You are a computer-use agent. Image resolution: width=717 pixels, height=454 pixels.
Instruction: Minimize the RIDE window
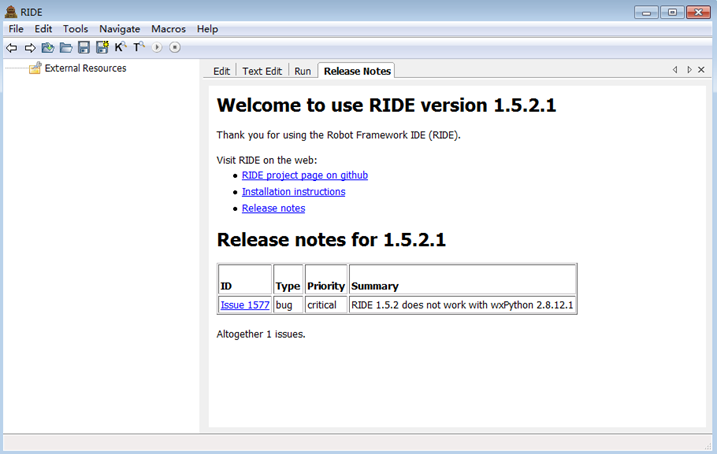pos(646,12)
